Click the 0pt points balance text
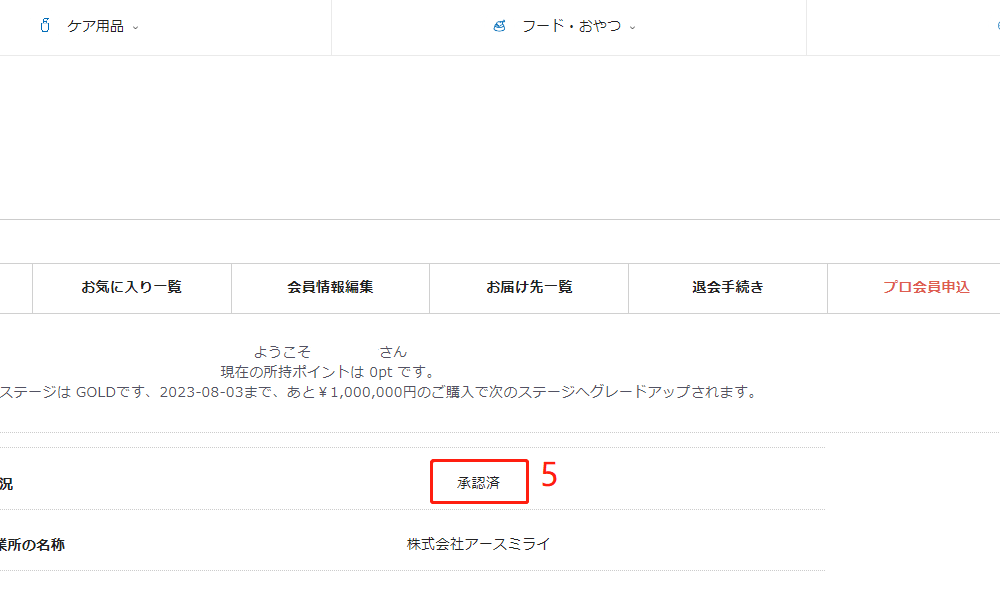The height and width of the screenshot is (598, 1000). [381, 372]
